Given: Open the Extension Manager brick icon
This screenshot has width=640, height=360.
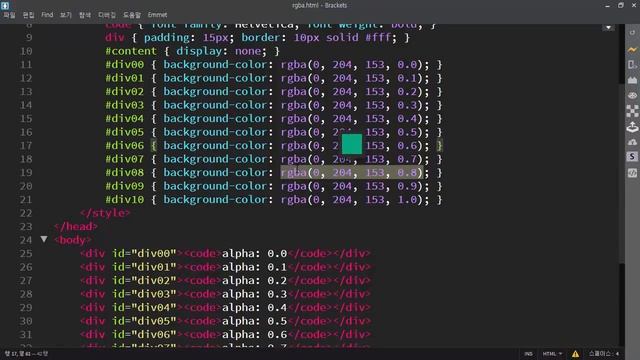Looking at the screenshot, I should [x=632, y=80].
